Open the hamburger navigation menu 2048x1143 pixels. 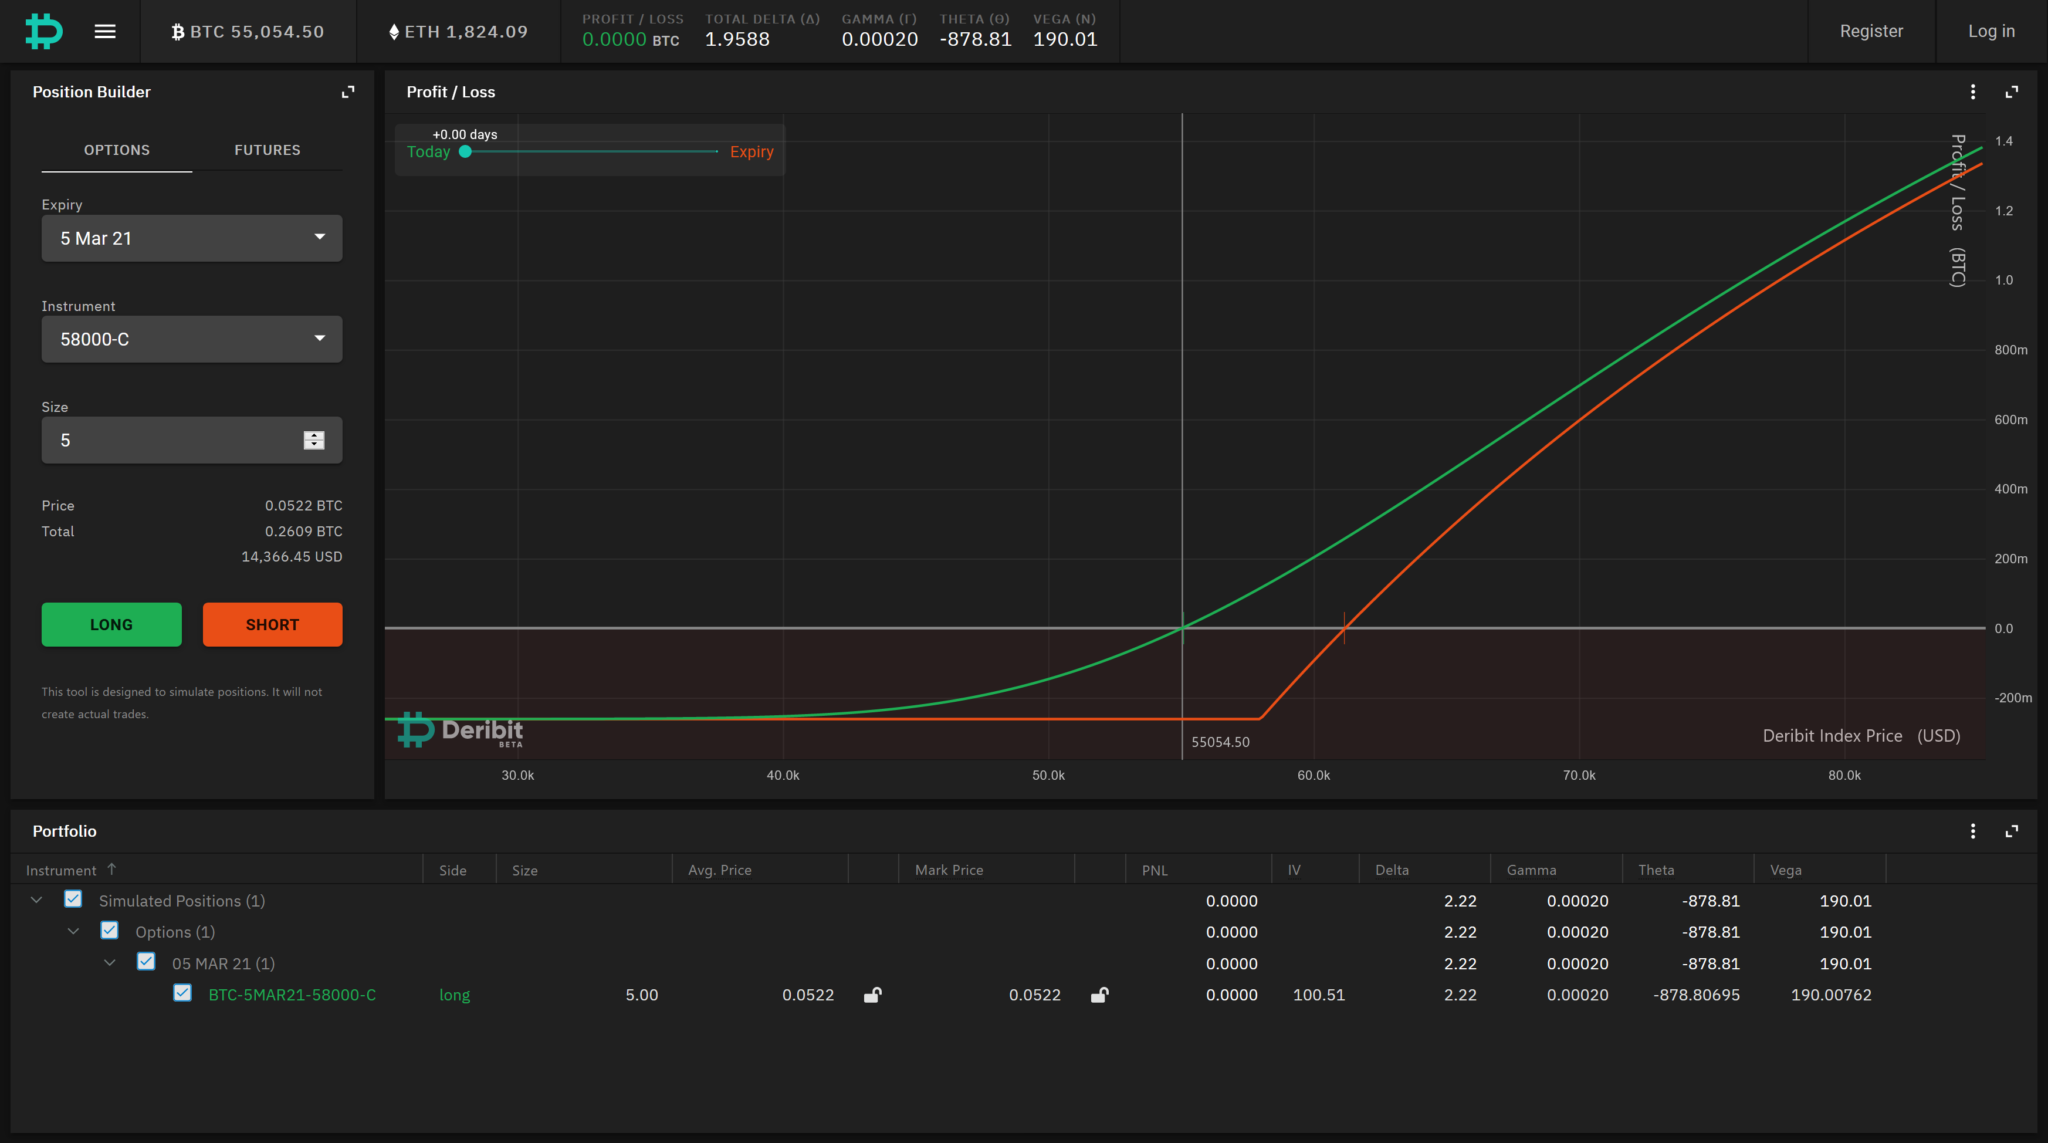(x=104, y=31)
